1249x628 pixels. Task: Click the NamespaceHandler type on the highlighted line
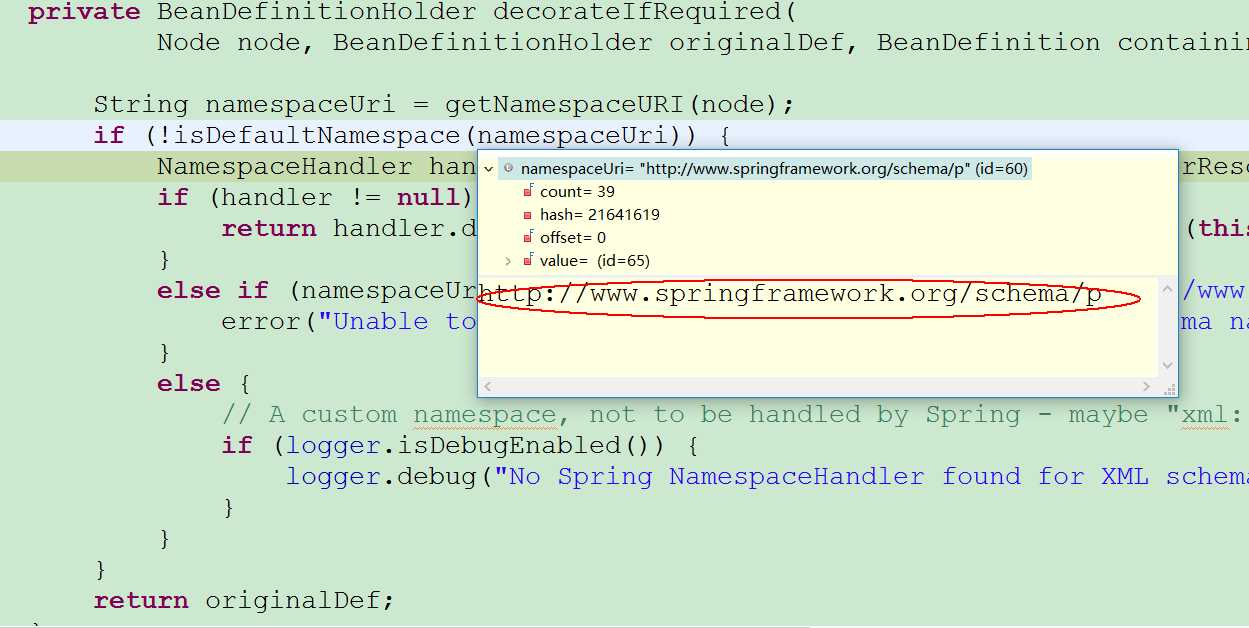point(285,167)
